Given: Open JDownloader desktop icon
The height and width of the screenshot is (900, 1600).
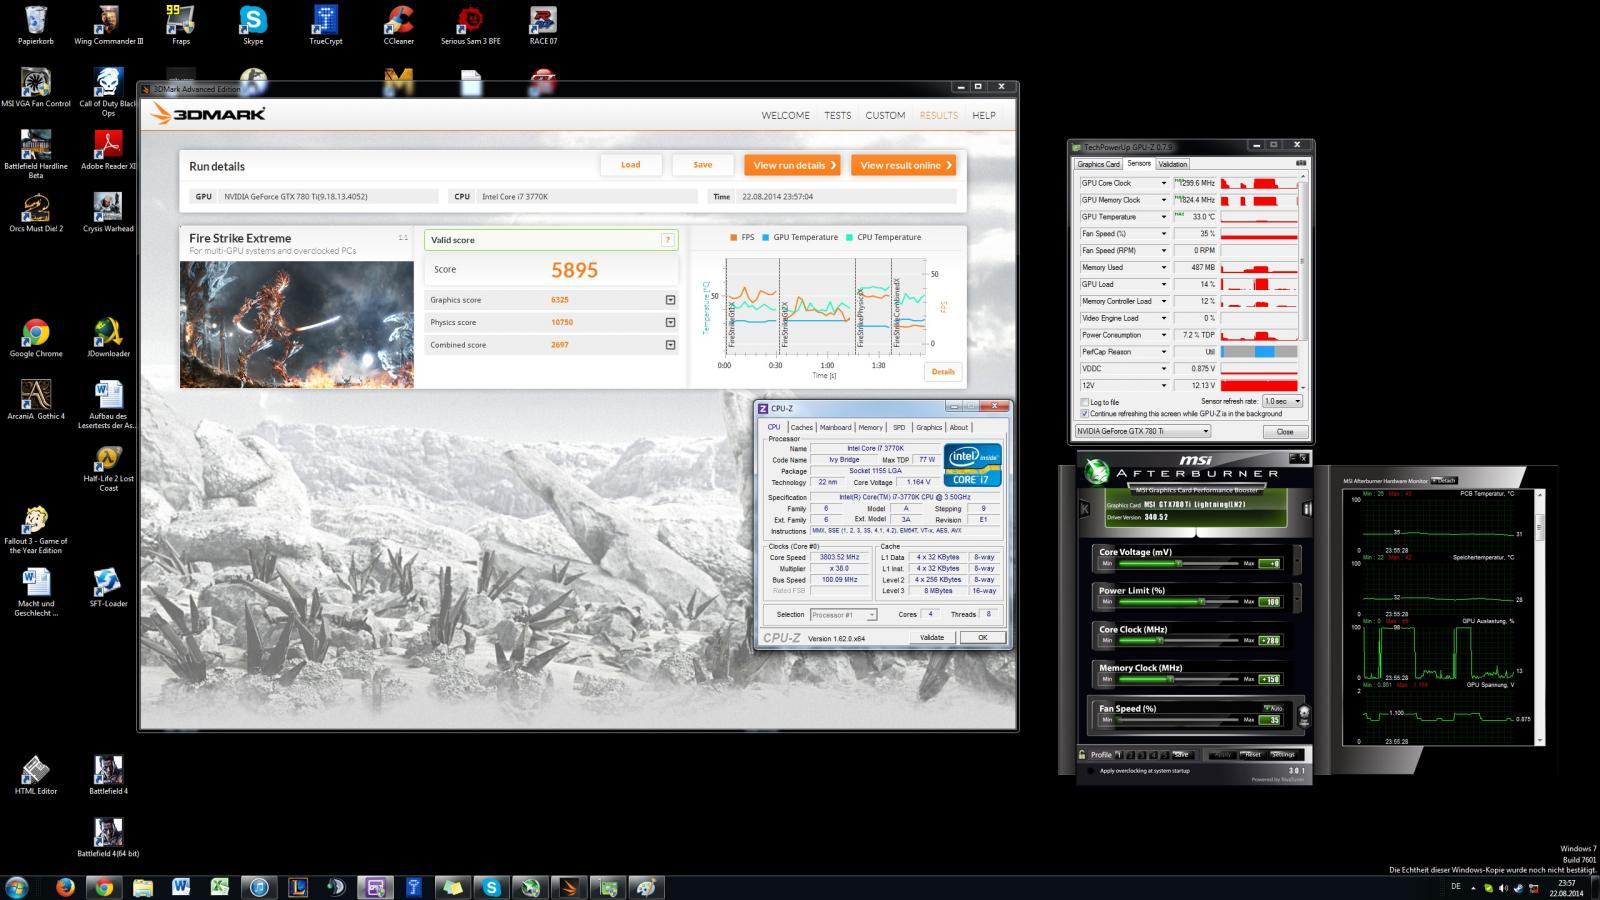Looking at the screenshot, I should pyautogui.click(x=108, y=337).
